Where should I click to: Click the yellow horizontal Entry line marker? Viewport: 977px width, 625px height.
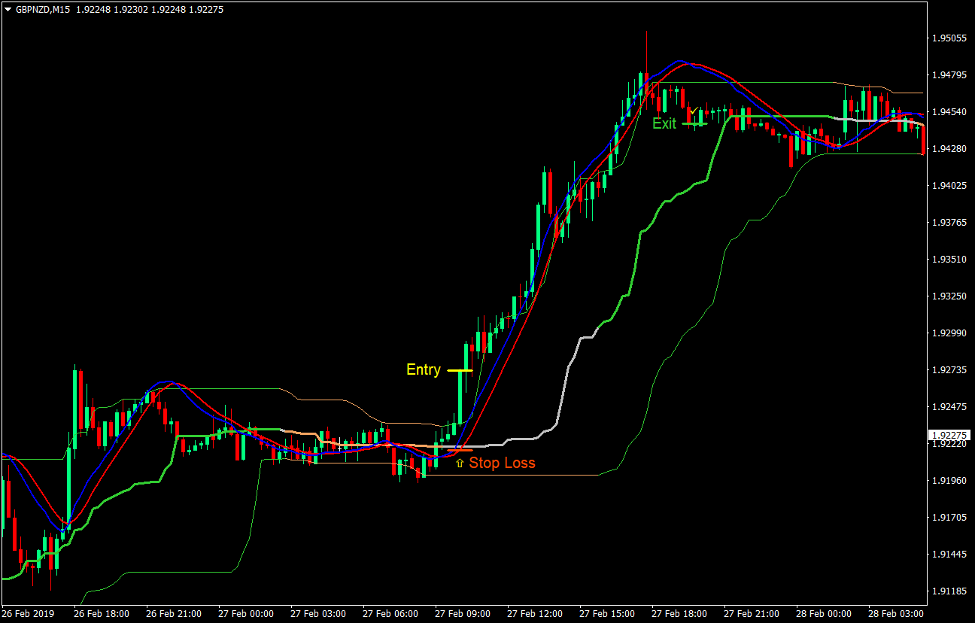(x=459, y=370)
